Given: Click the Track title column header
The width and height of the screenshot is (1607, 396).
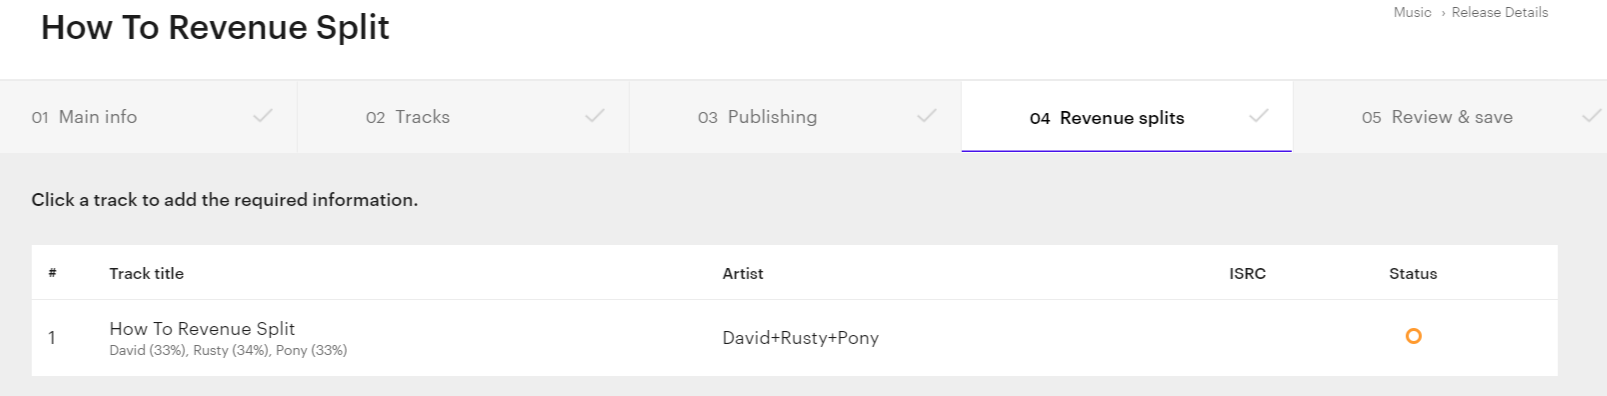Looking at the screenshot, I should tap(146, 273).
